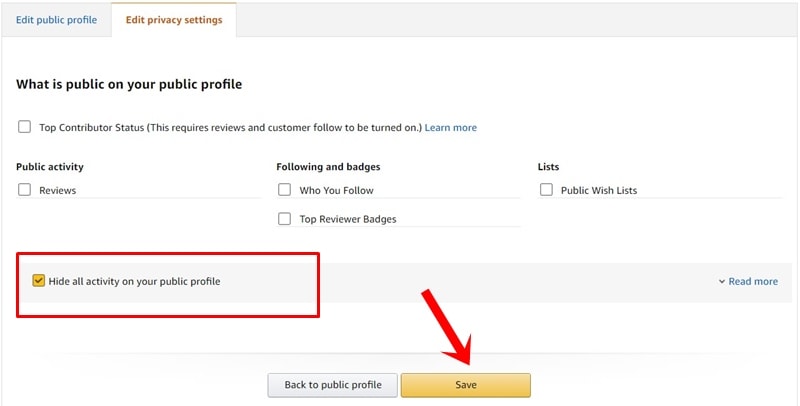The width and height of the screenshot is (800, 406).
Task: Click the Save button
Action: point(466,385)
